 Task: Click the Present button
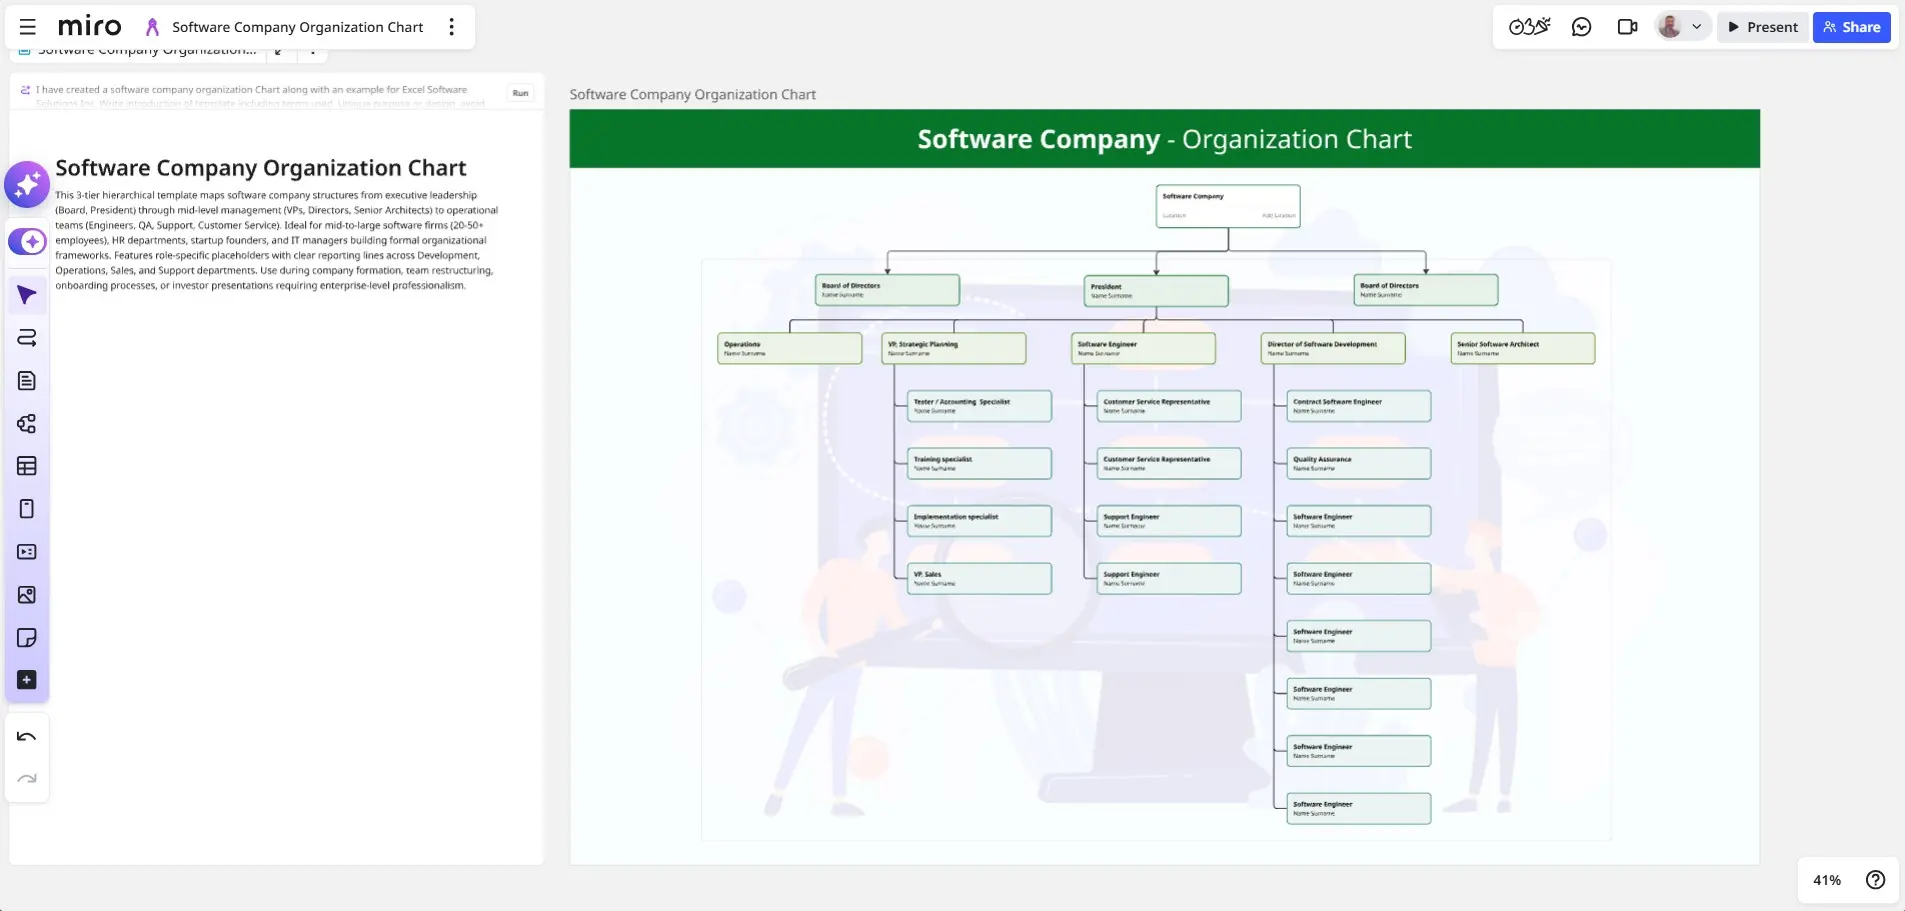click(1763, 27)
